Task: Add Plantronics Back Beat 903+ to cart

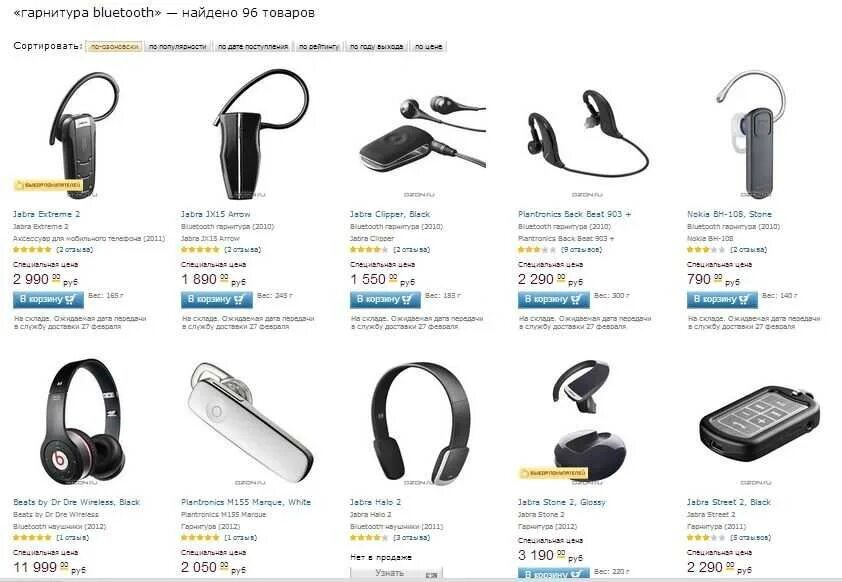Action: coord(553,299)
